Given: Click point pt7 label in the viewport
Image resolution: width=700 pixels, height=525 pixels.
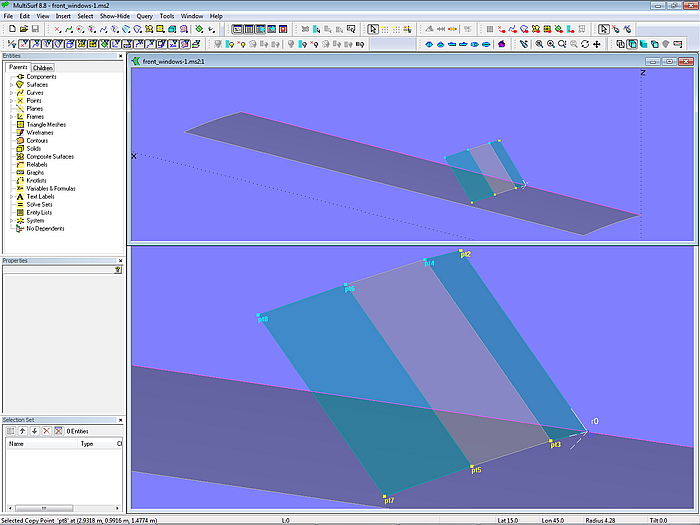Looking at the screenshot, I should (x=390, y=500).
